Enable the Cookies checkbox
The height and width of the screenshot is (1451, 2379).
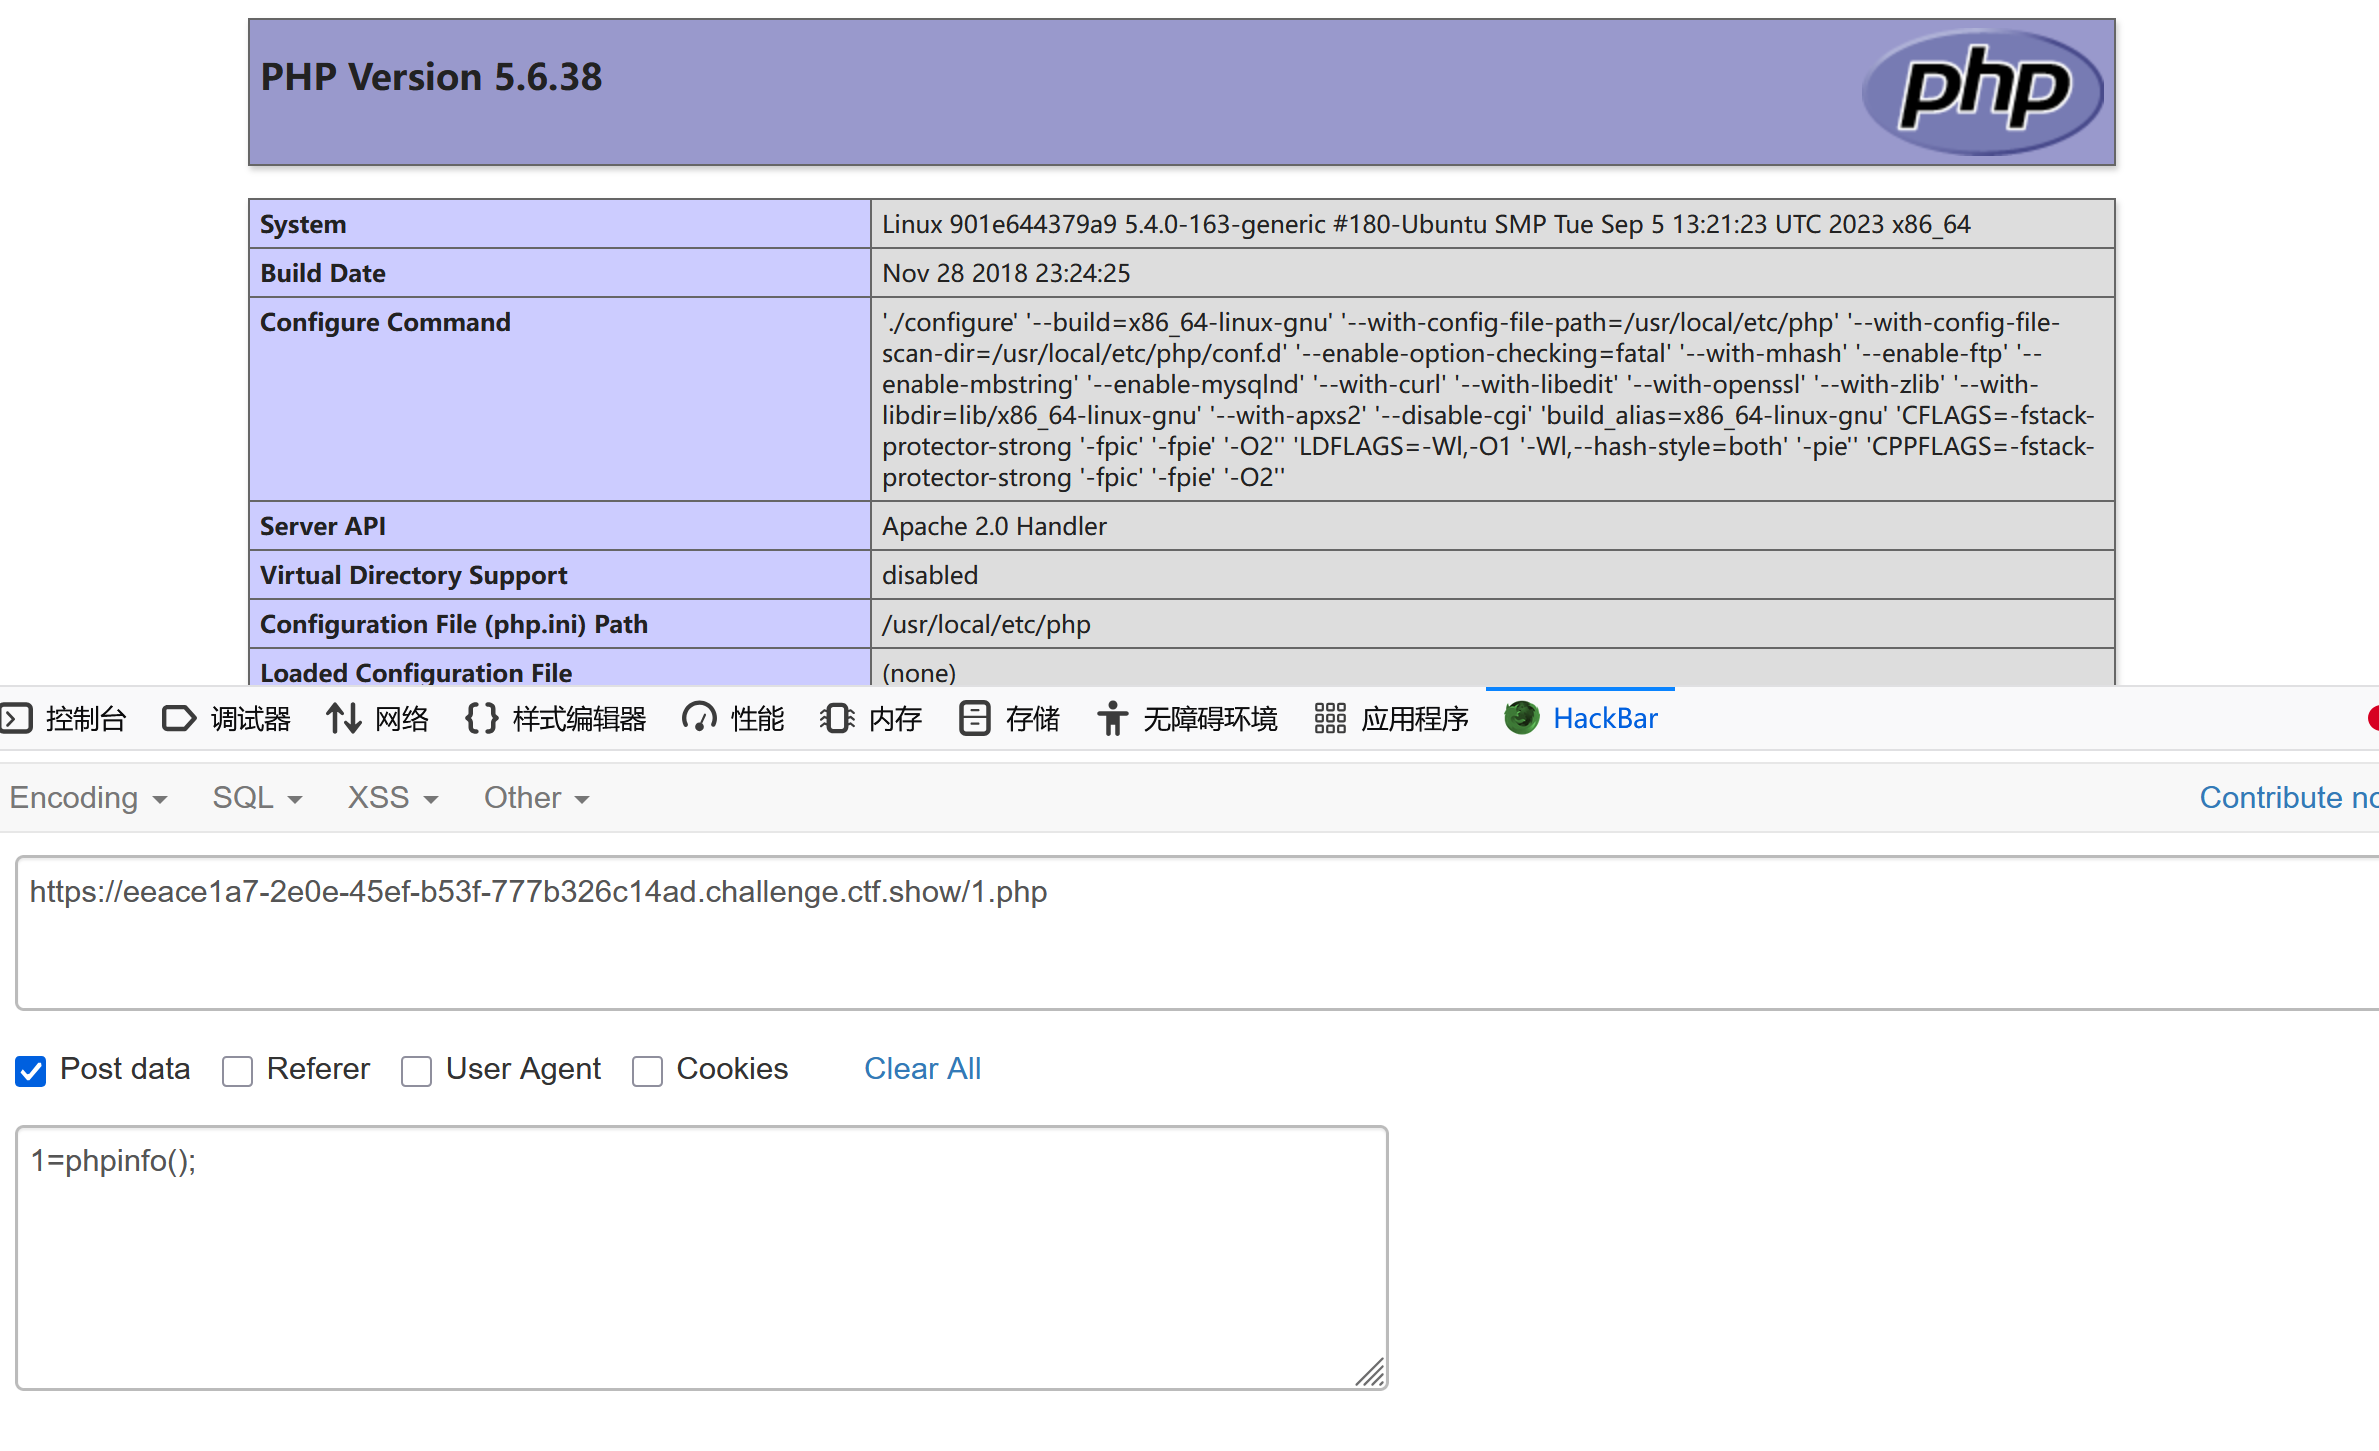pos(647,1071)
